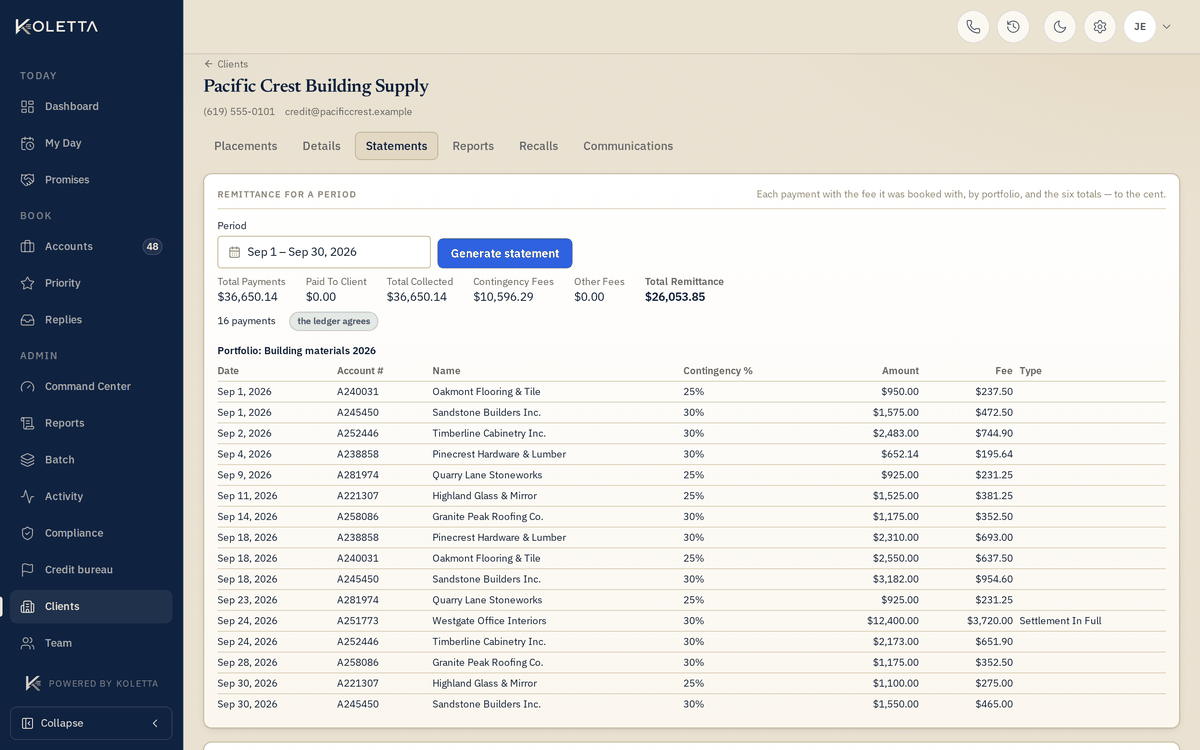Toggle dark mode moon icon
The image size is (1200, 750).
1060,27
